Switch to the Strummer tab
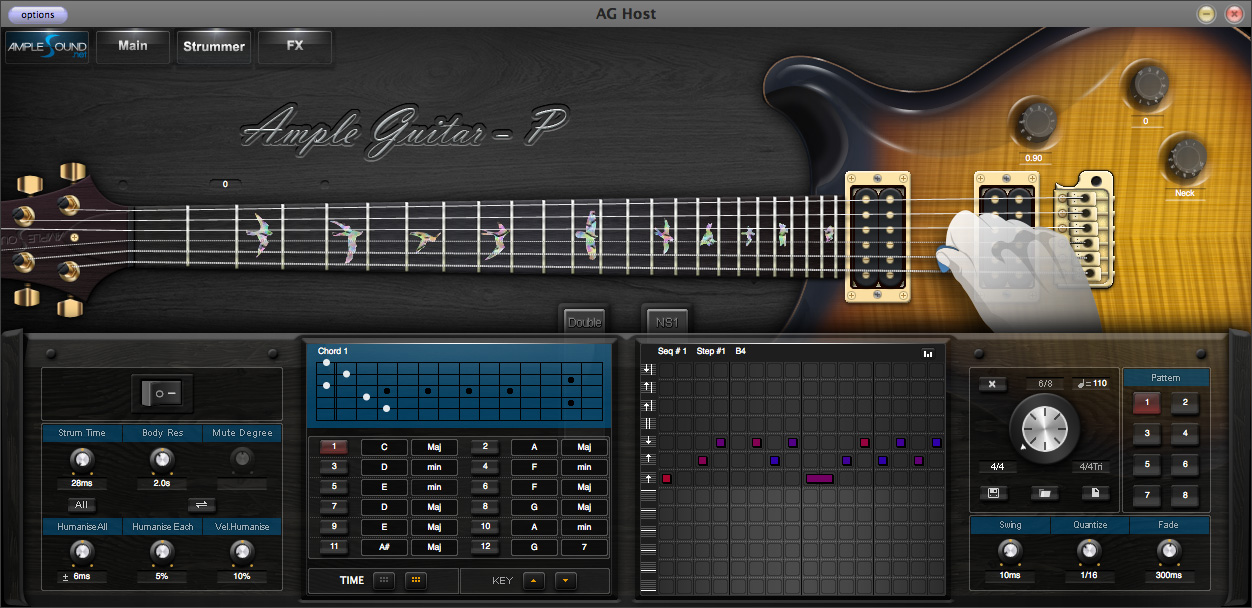 coord(214,46)
